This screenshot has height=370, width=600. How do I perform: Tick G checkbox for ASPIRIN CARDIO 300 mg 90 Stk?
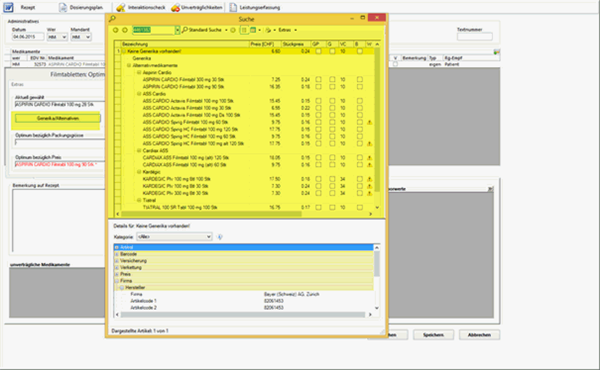pyautogui.click(x=332, y=87)
